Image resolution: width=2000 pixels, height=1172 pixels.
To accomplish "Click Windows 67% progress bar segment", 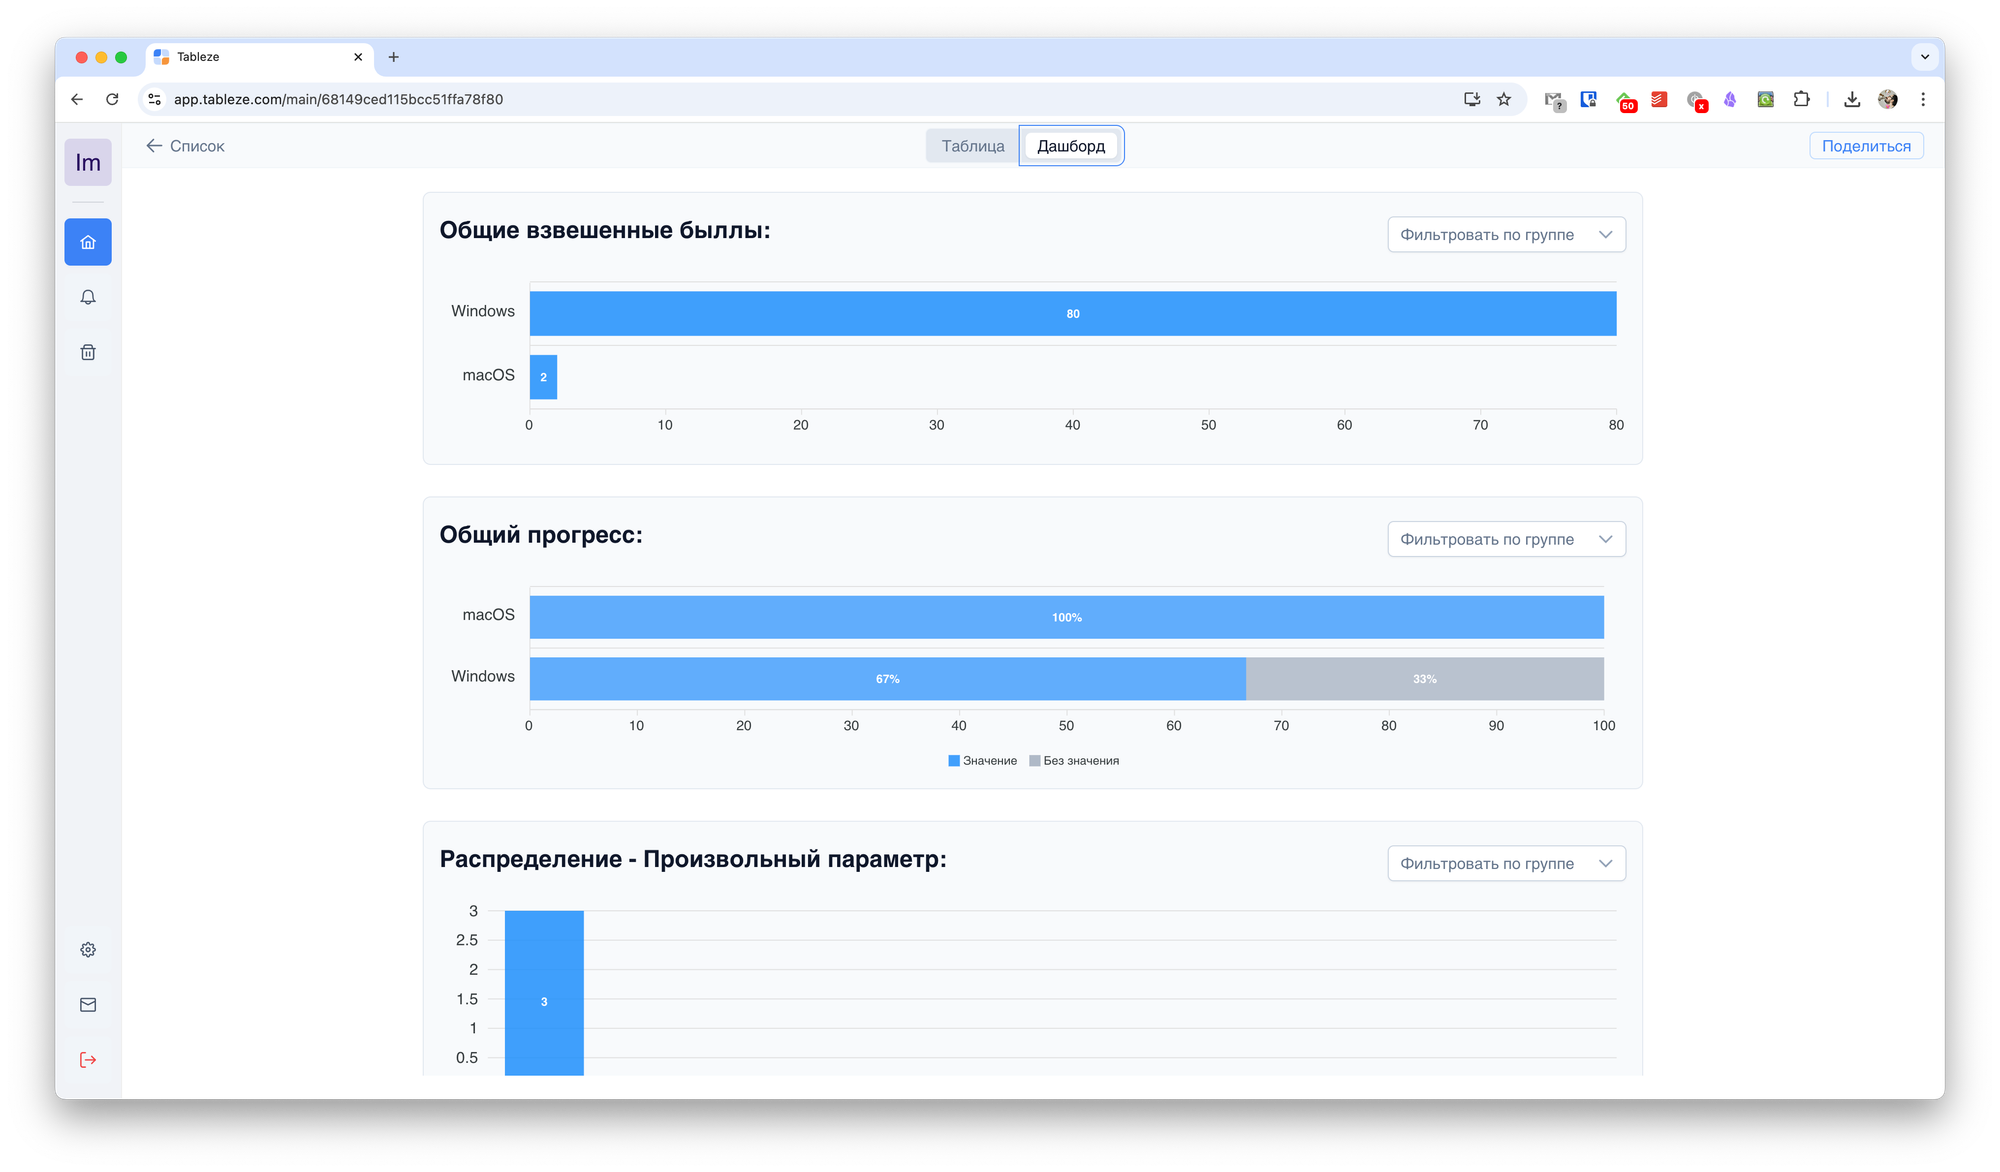I will point(887,679).
